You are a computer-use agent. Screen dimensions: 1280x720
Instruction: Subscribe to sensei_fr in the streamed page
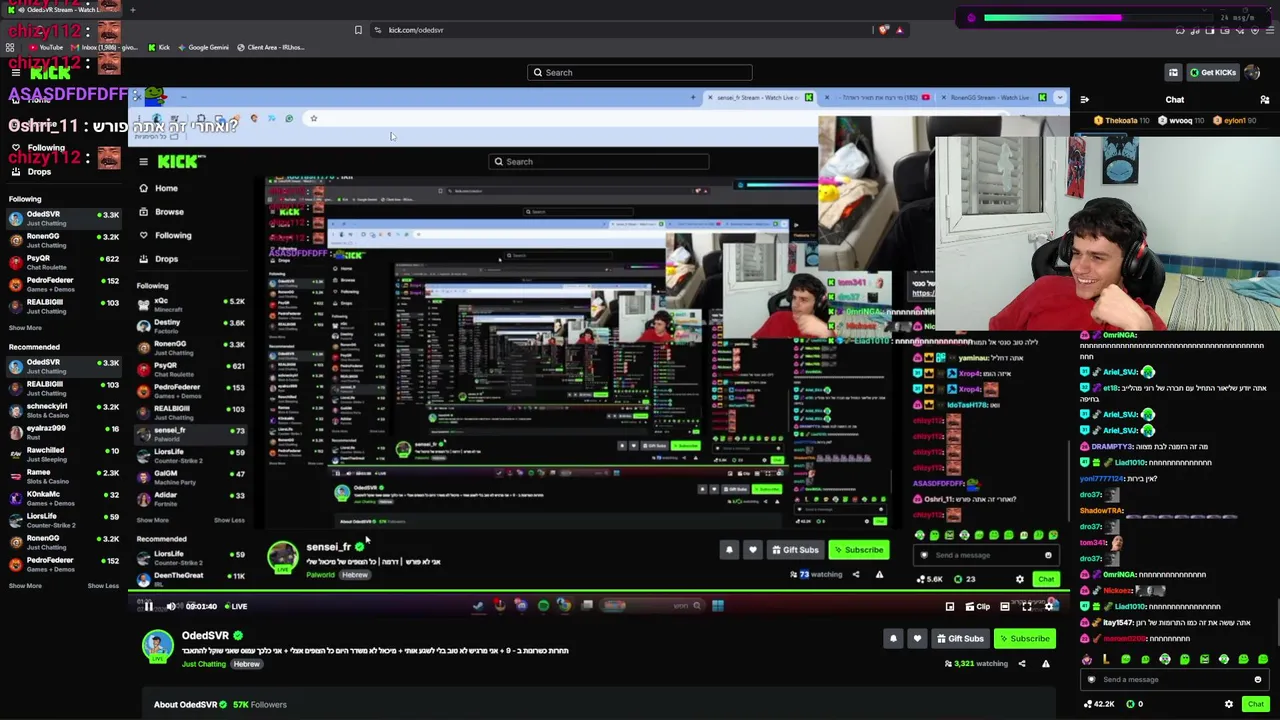tap(858, 550)
